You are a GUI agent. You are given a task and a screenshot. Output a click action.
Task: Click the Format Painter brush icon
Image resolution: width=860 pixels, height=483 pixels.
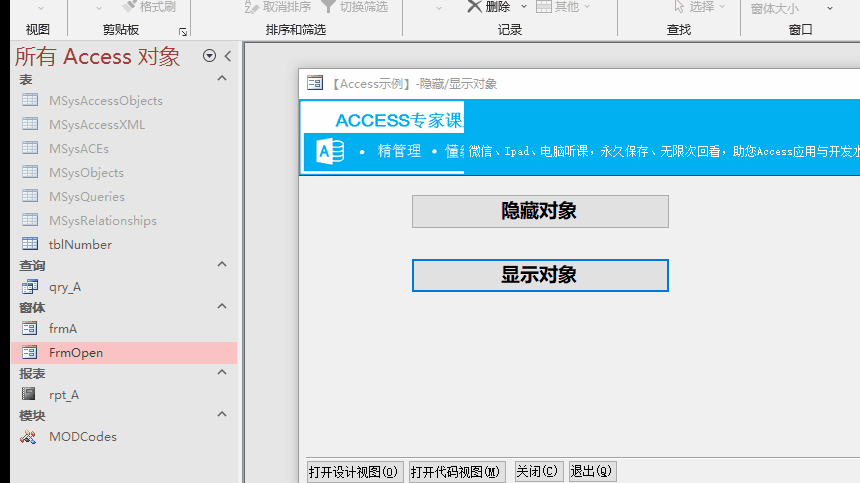[x=129, y=5]
